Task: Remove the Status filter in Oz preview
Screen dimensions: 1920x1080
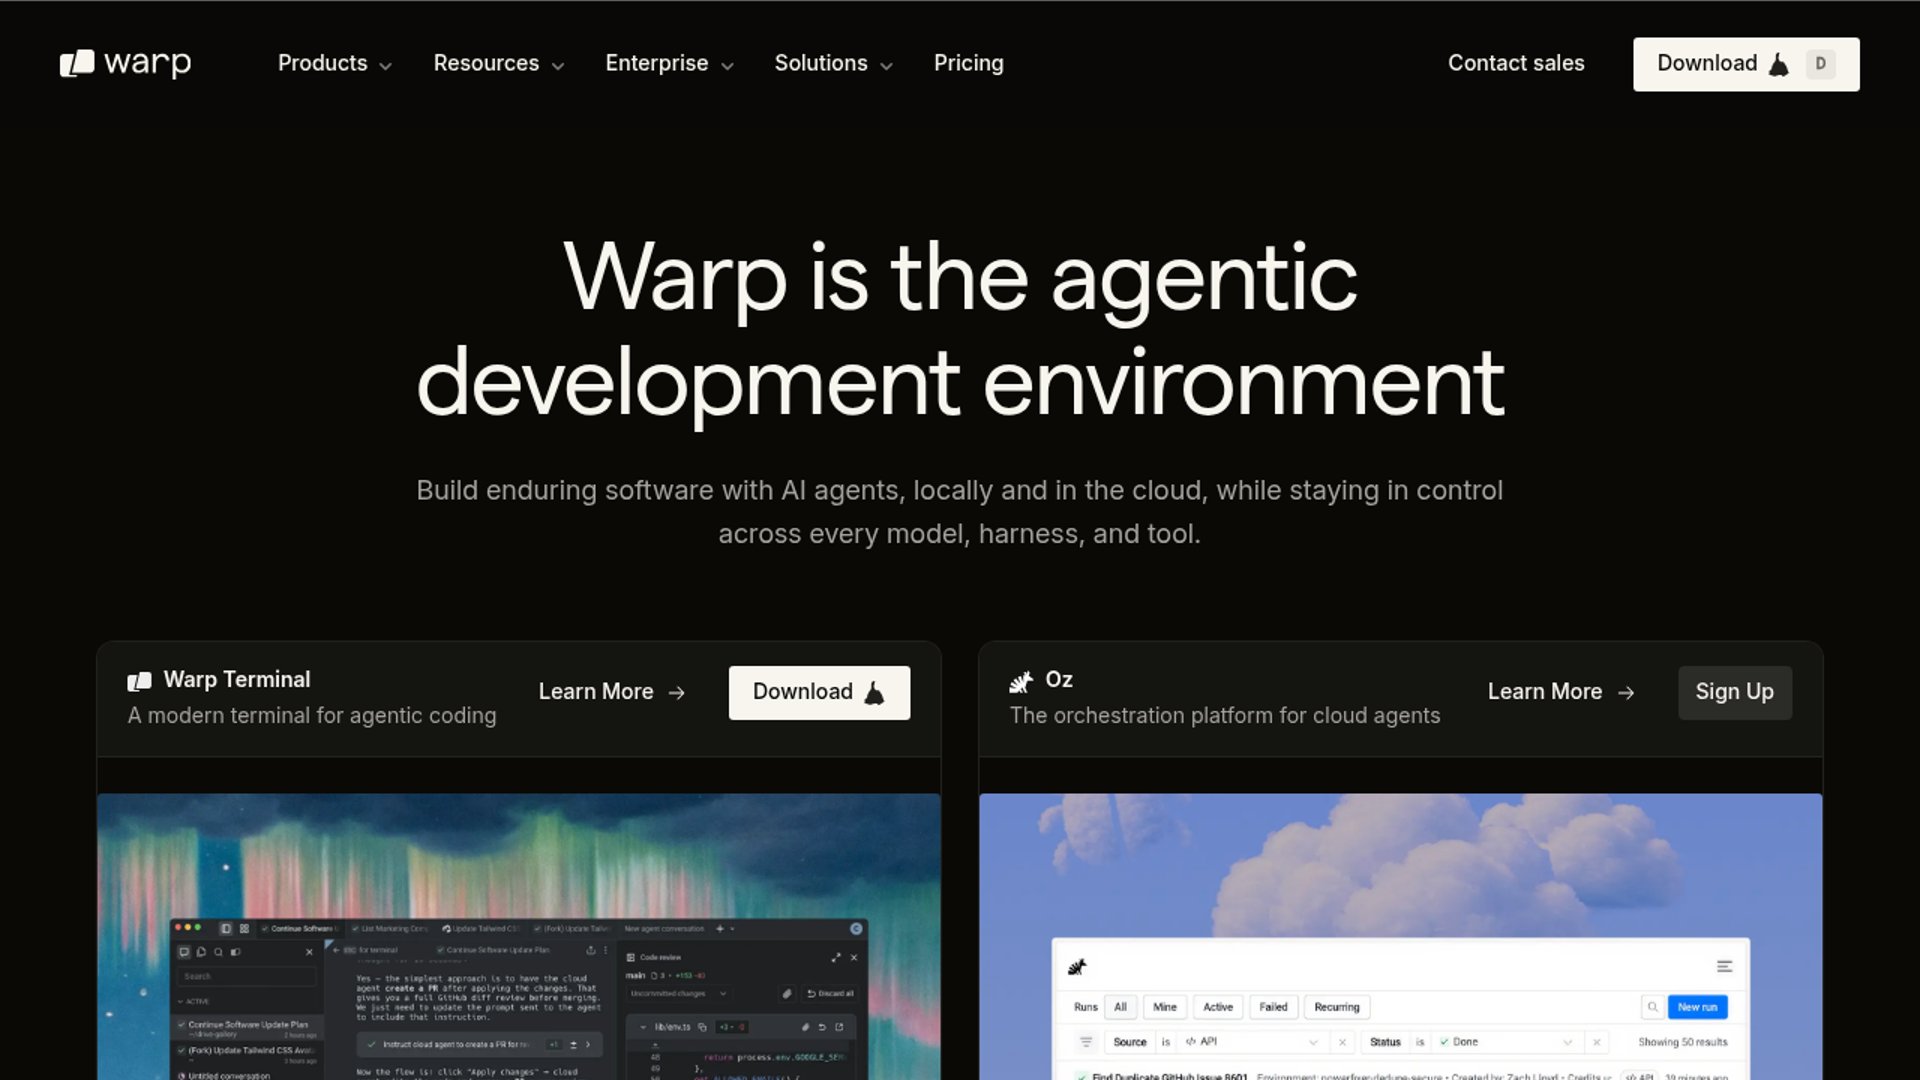Action: [x=1597, y=1042]
